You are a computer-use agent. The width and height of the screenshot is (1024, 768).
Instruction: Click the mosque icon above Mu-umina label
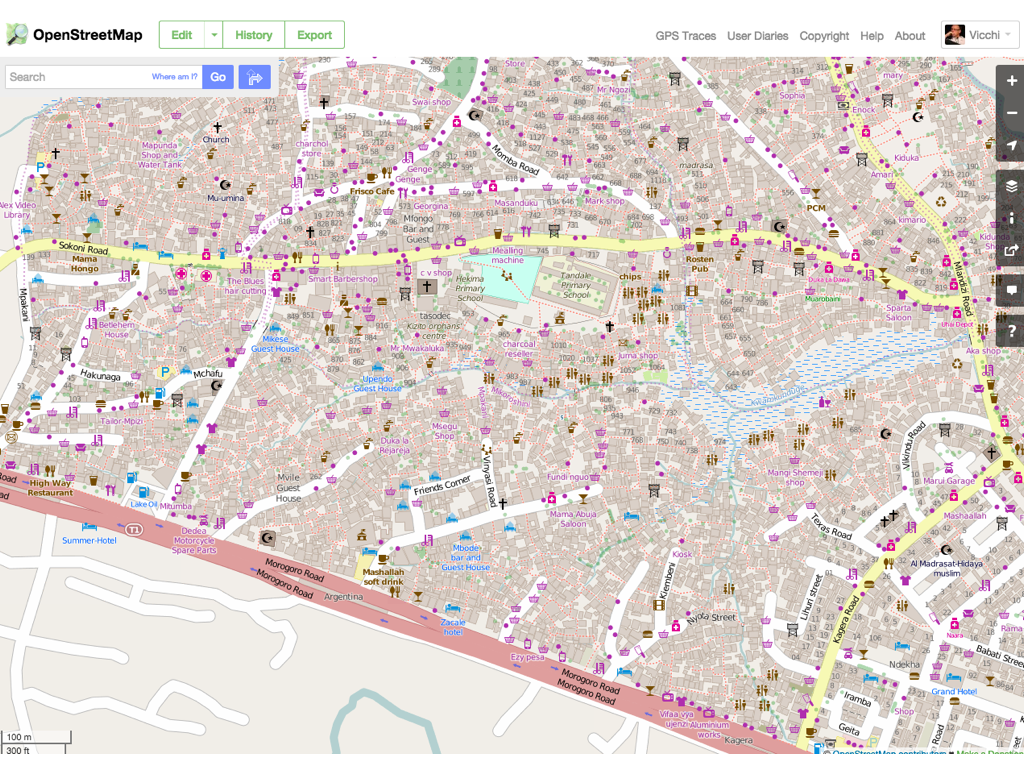[x=225, y=185]
